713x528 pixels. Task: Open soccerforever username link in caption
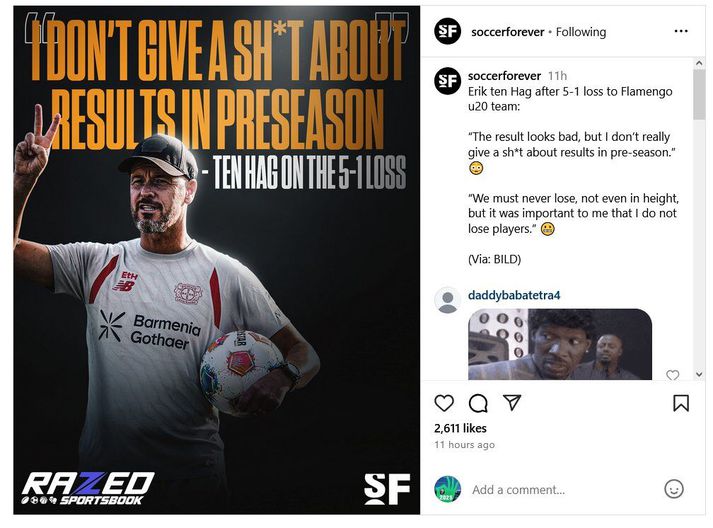(504, 75)
